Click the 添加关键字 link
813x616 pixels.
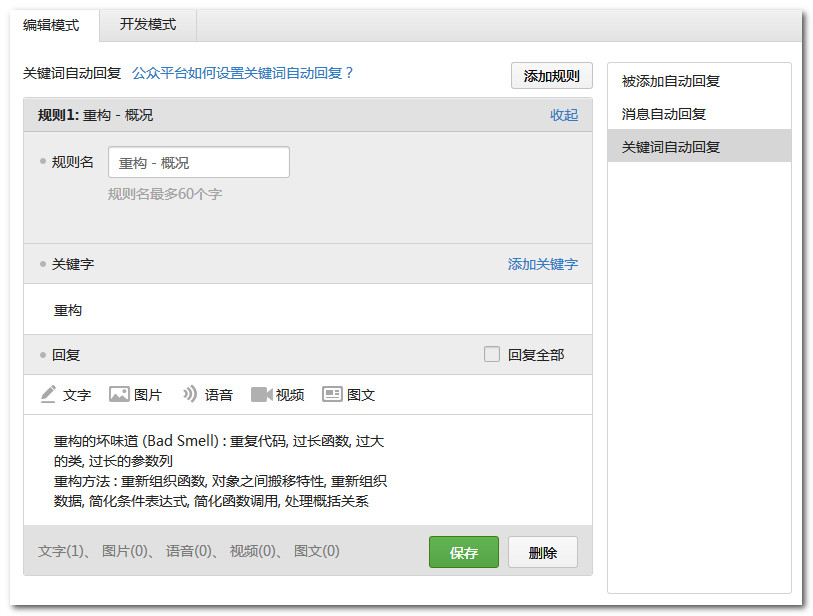[542, 264]
